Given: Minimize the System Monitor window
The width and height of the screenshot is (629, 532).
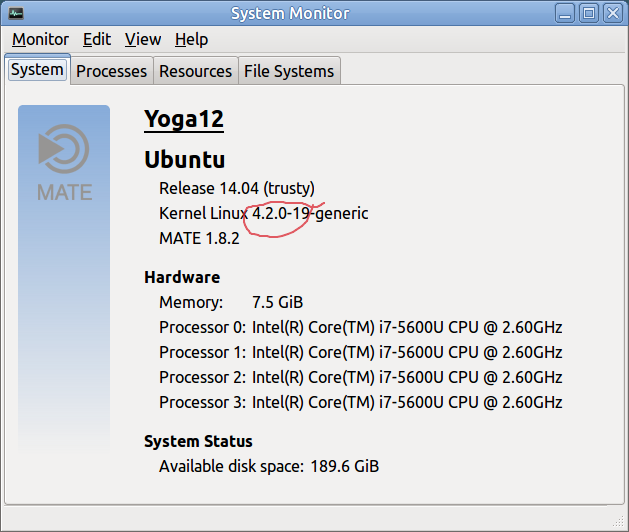Looking at the screenshot, I should pyautogui.click(x=565, y=13).
